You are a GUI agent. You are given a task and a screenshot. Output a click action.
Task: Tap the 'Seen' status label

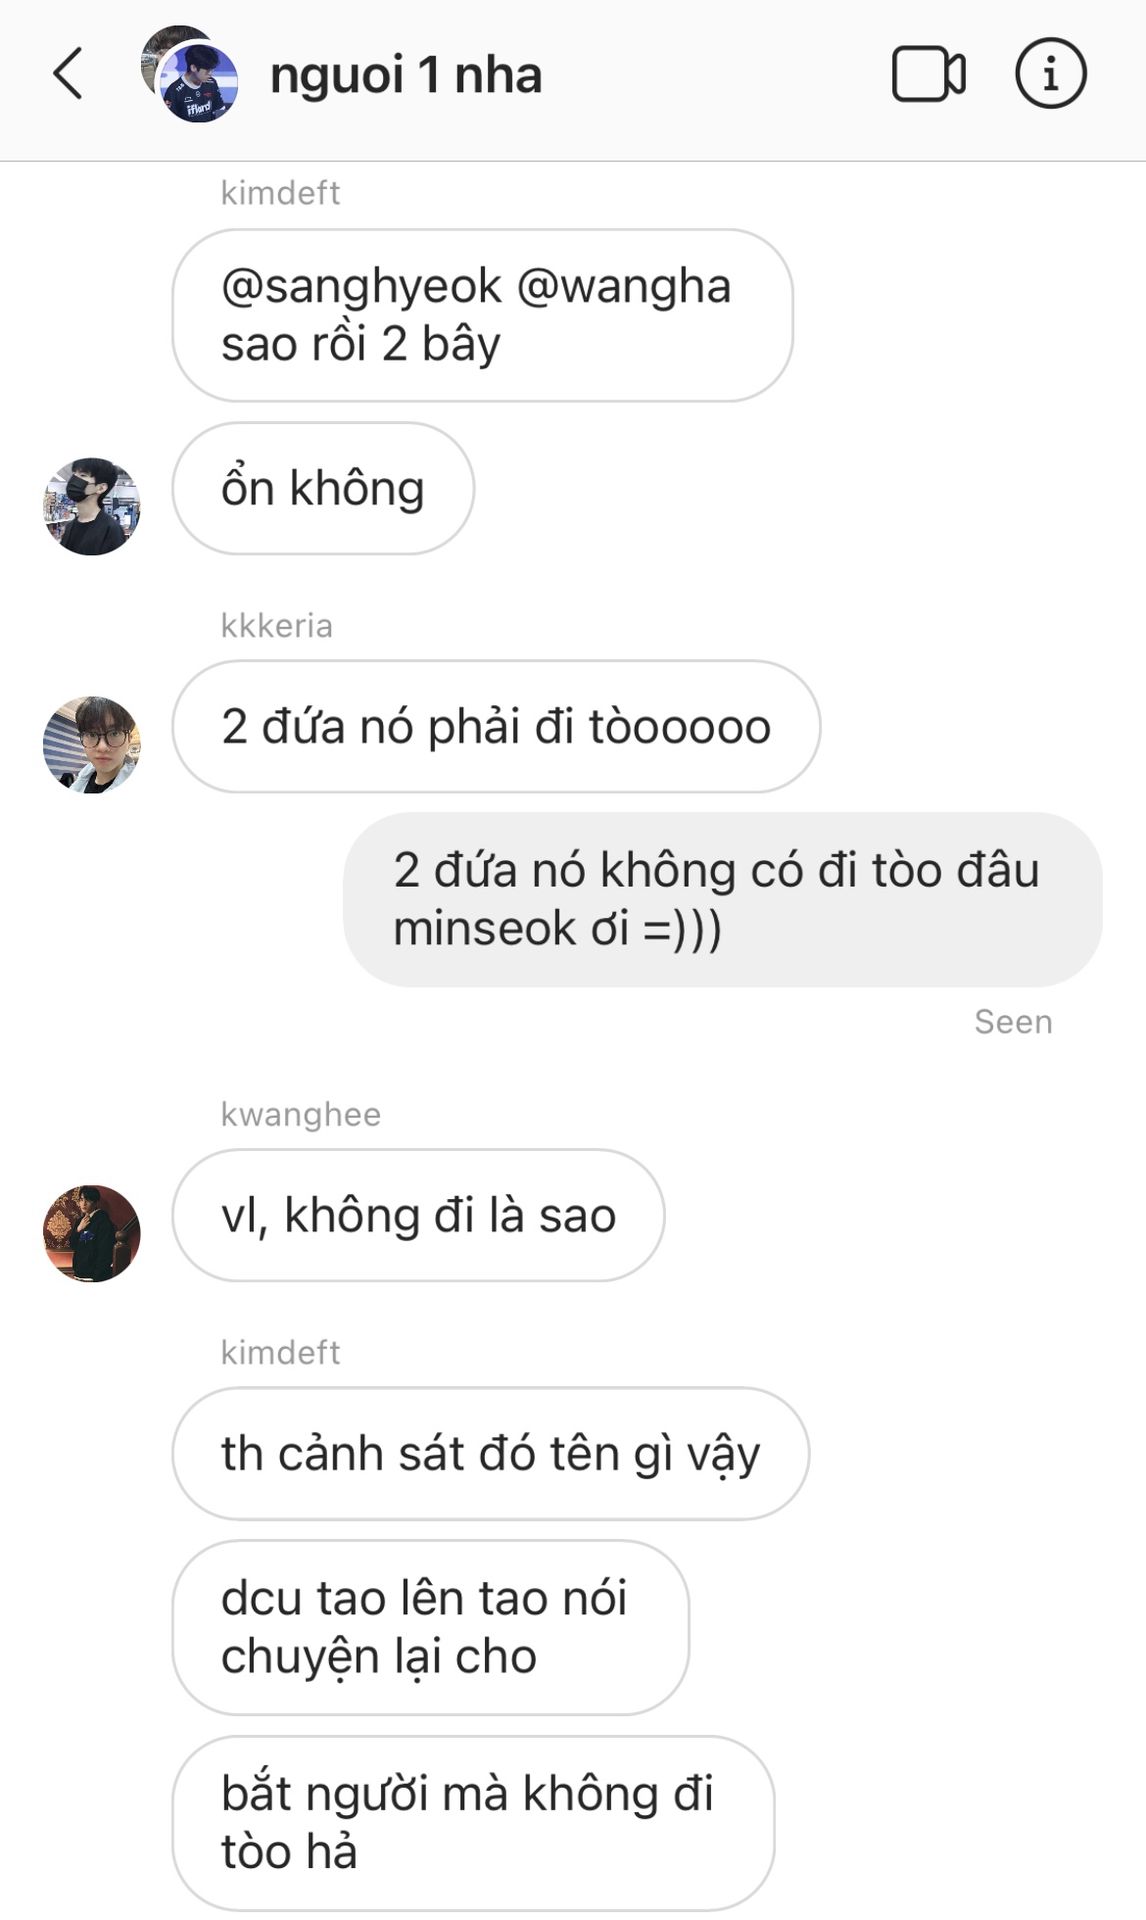pyautogui.click(x=1013, y=1022)
